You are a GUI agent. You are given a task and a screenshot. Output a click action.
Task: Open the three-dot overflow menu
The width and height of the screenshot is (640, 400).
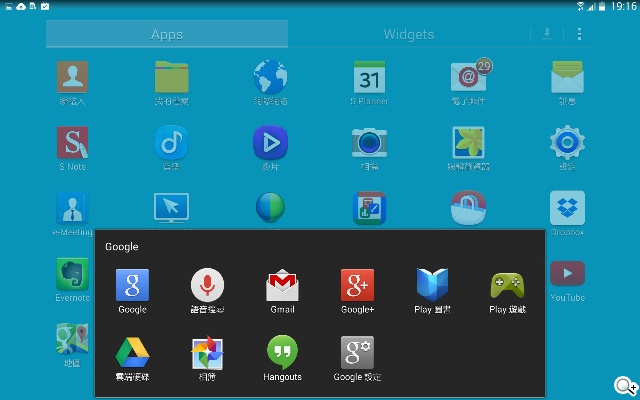[x=579, y=34]
